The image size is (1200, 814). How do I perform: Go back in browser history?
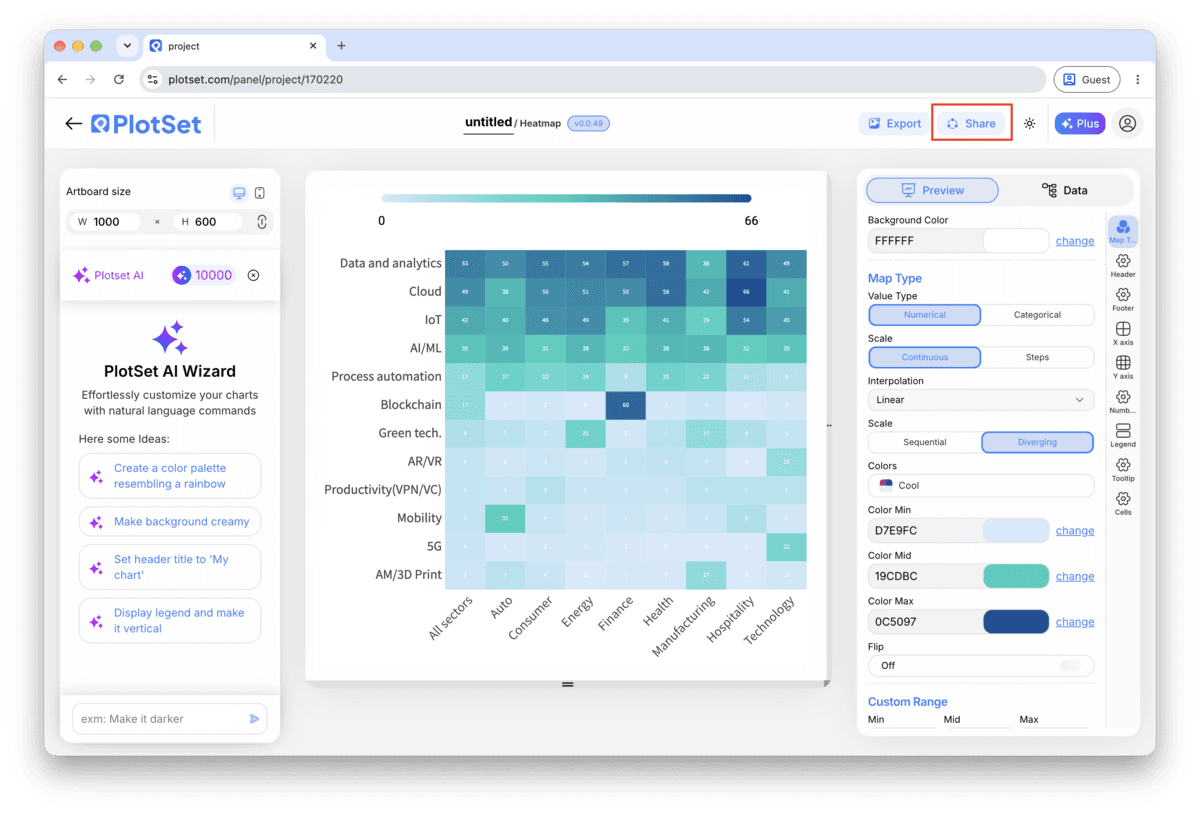(62, 79)
